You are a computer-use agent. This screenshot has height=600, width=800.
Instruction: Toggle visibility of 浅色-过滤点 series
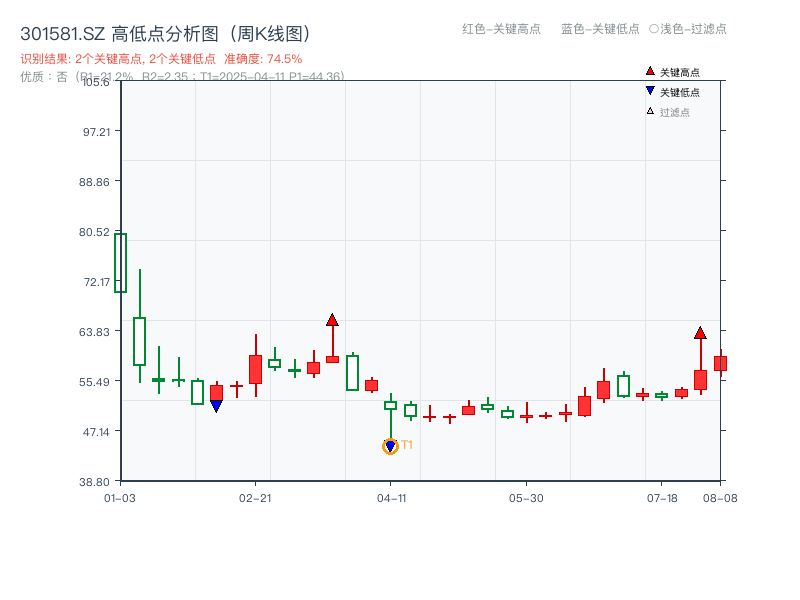[x=692, y=29]
